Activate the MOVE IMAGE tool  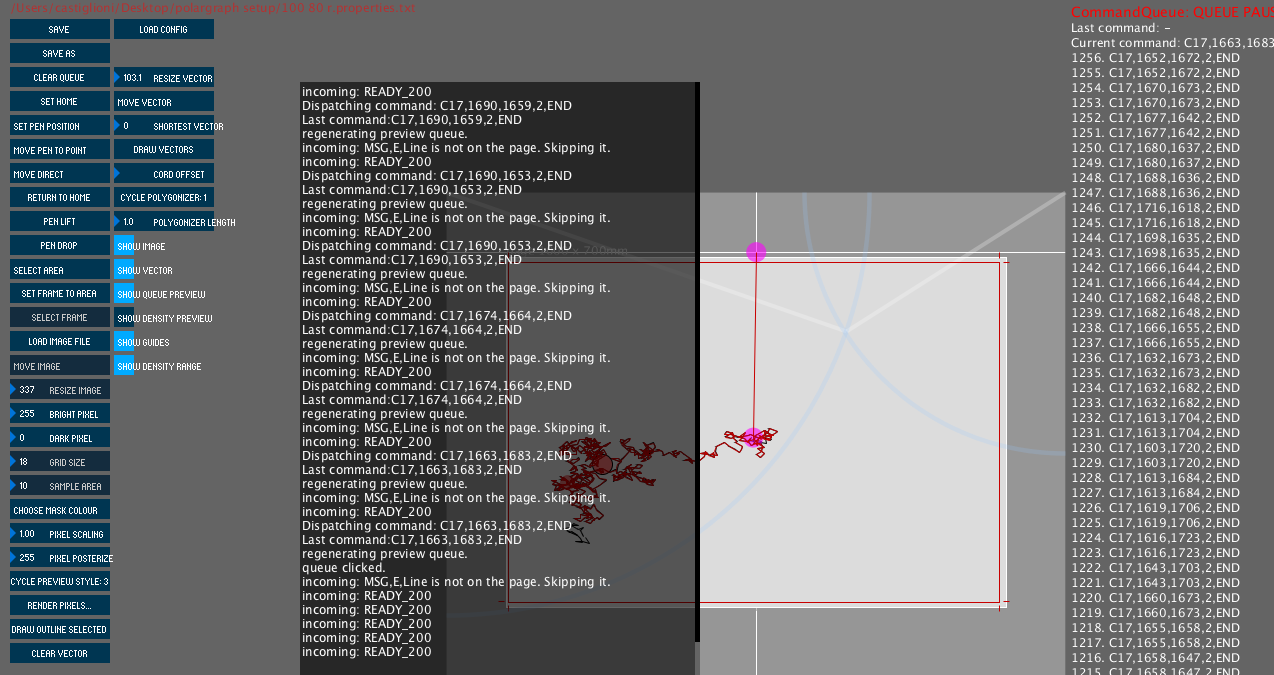(x=59, y=366)
